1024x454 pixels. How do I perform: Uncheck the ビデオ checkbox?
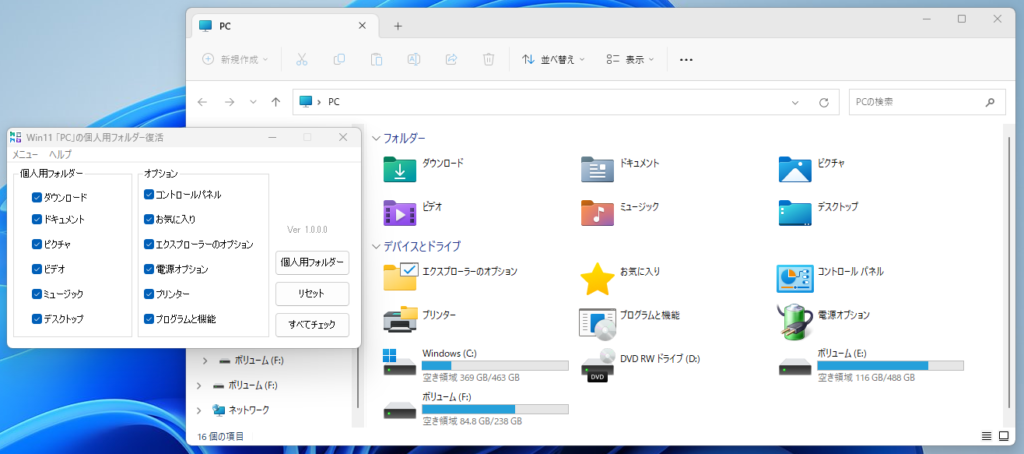pos(37,268)
